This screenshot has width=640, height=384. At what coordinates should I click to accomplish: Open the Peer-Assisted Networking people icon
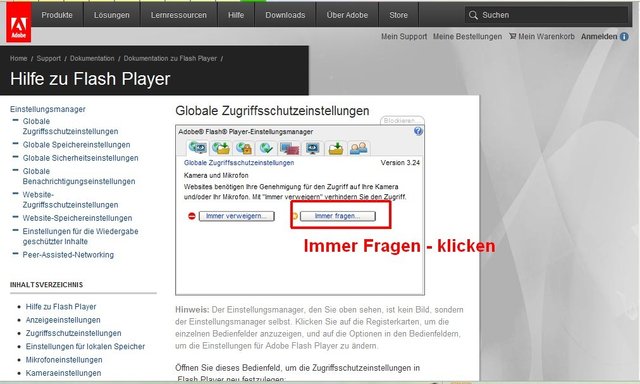(359, 148)
